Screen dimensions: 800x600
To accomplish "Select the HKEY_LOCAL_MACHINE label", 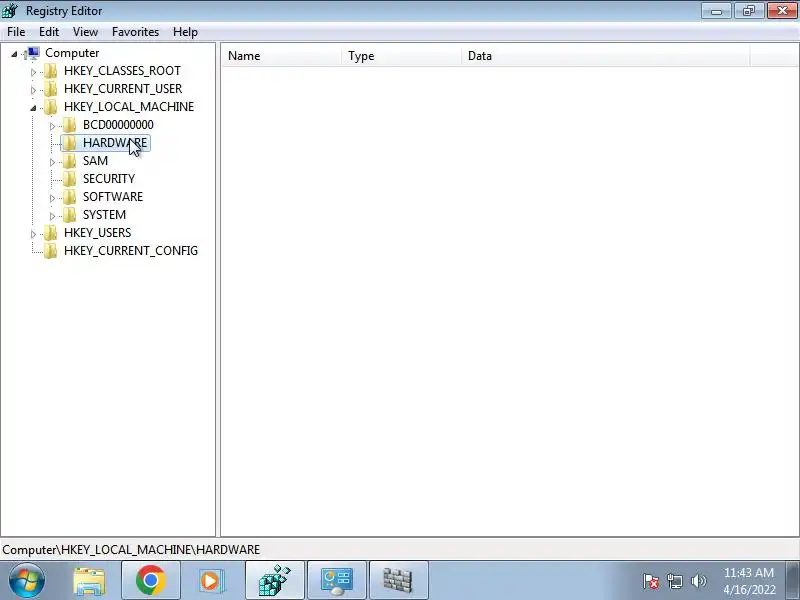I will (129, 107).
